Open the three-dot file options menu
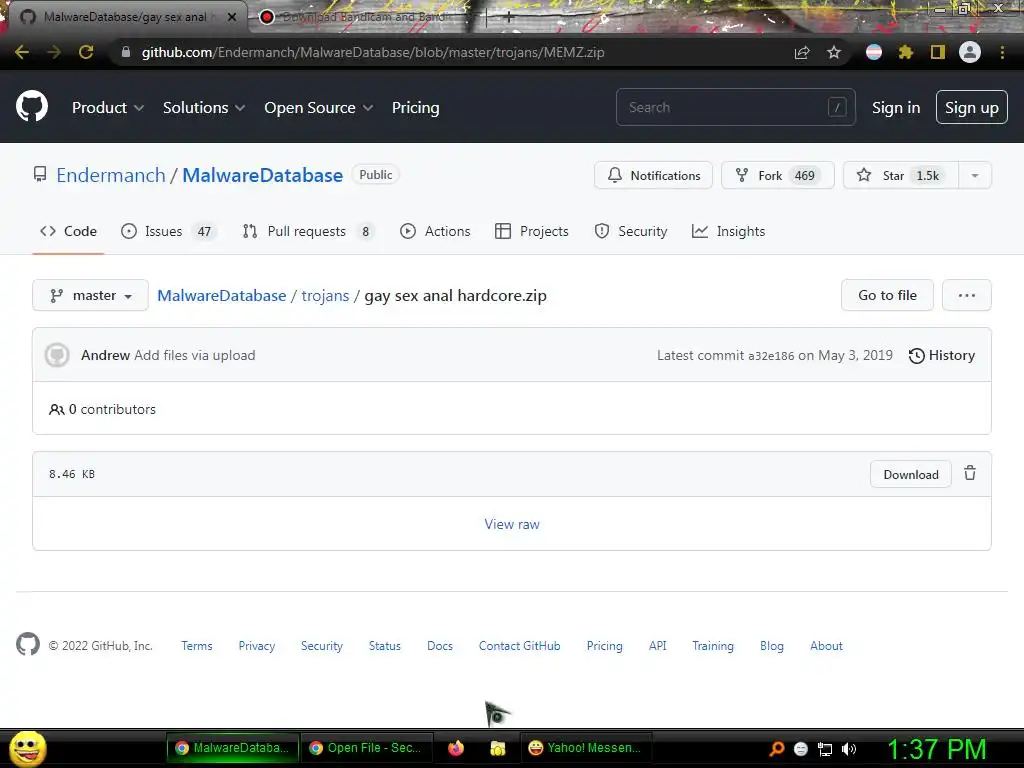Viewport: 1024px width, 768px height. coord(967,295)
